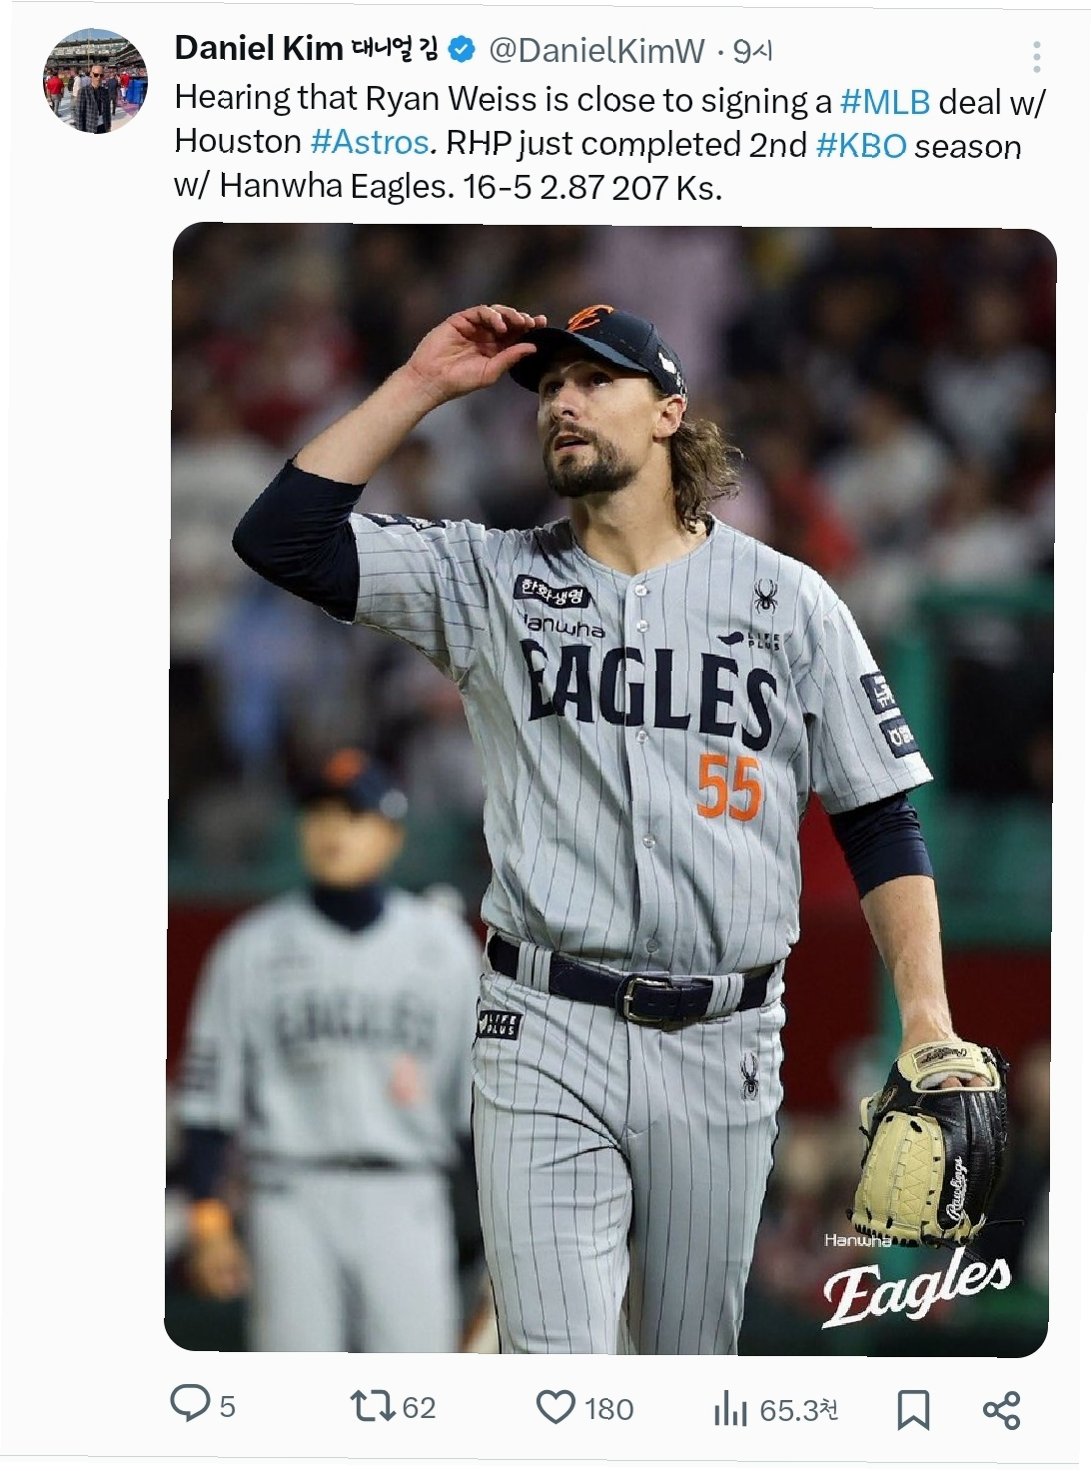Open the #KBO hashtag

coord(861,145)
